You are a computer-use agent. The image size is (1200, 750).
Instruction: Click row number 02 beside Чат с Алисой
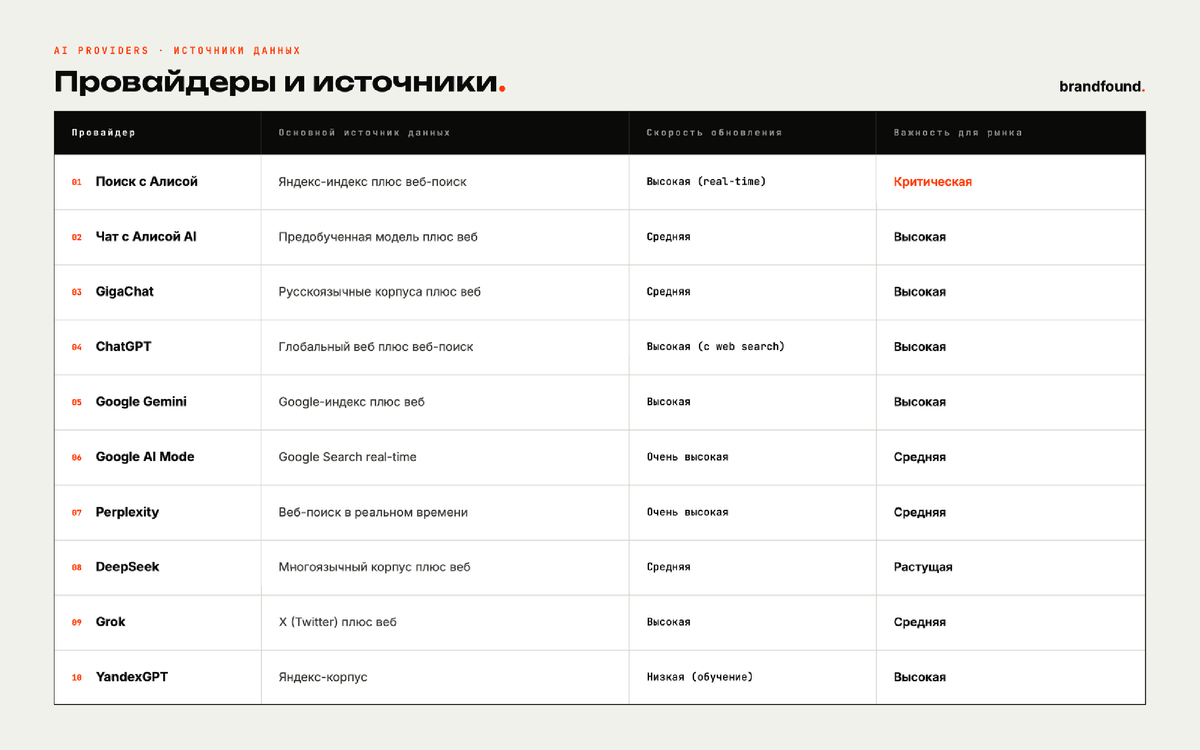[x=76, y=238]
